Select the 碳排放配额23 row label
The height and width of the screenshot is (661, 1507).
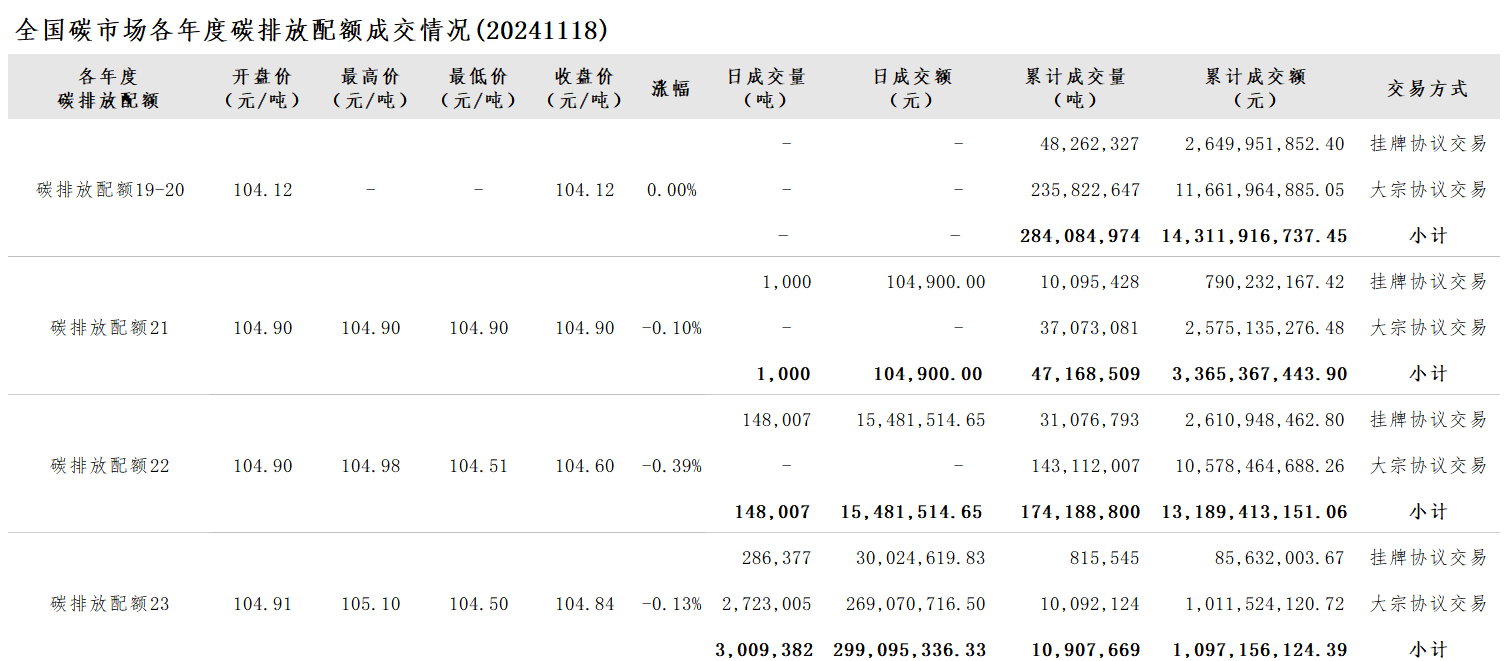point(110,604)
